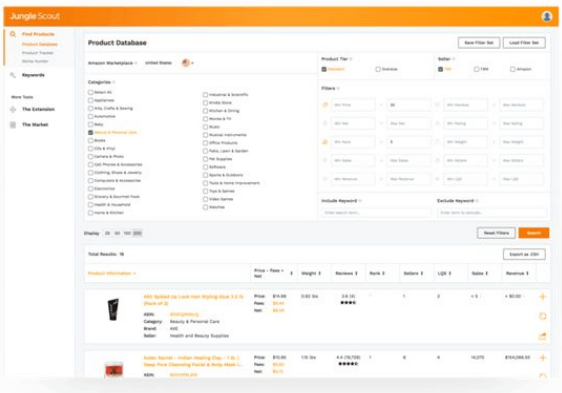562x393 pixels.
Task: Click the Jungle Scout logo
Action: [x=35, y=16]
